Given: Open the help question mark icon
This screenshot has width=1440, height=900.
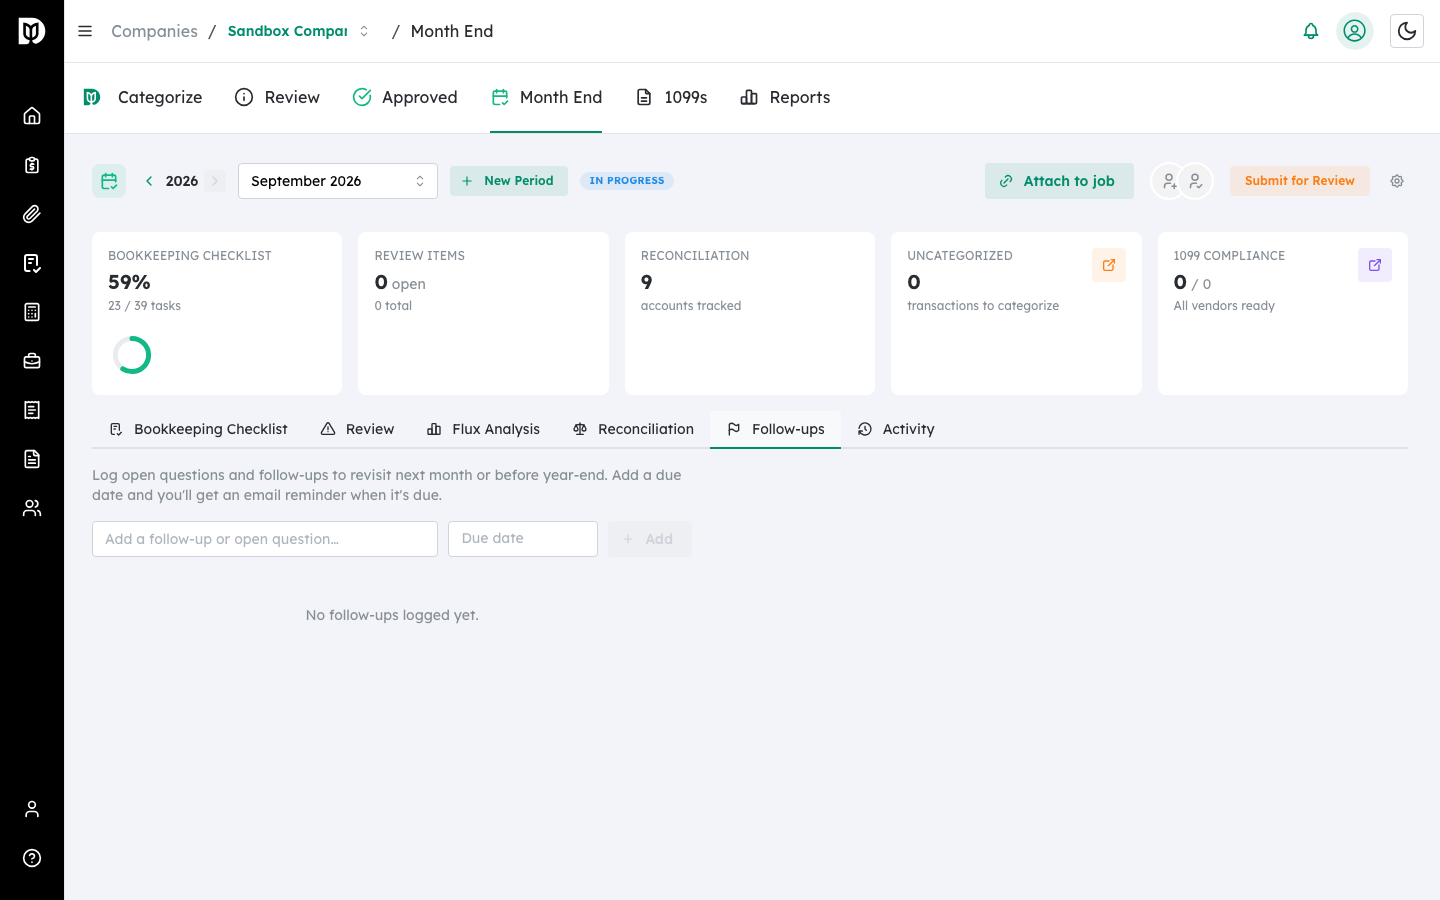Looking at the screenshot, I should pos(32,858).
